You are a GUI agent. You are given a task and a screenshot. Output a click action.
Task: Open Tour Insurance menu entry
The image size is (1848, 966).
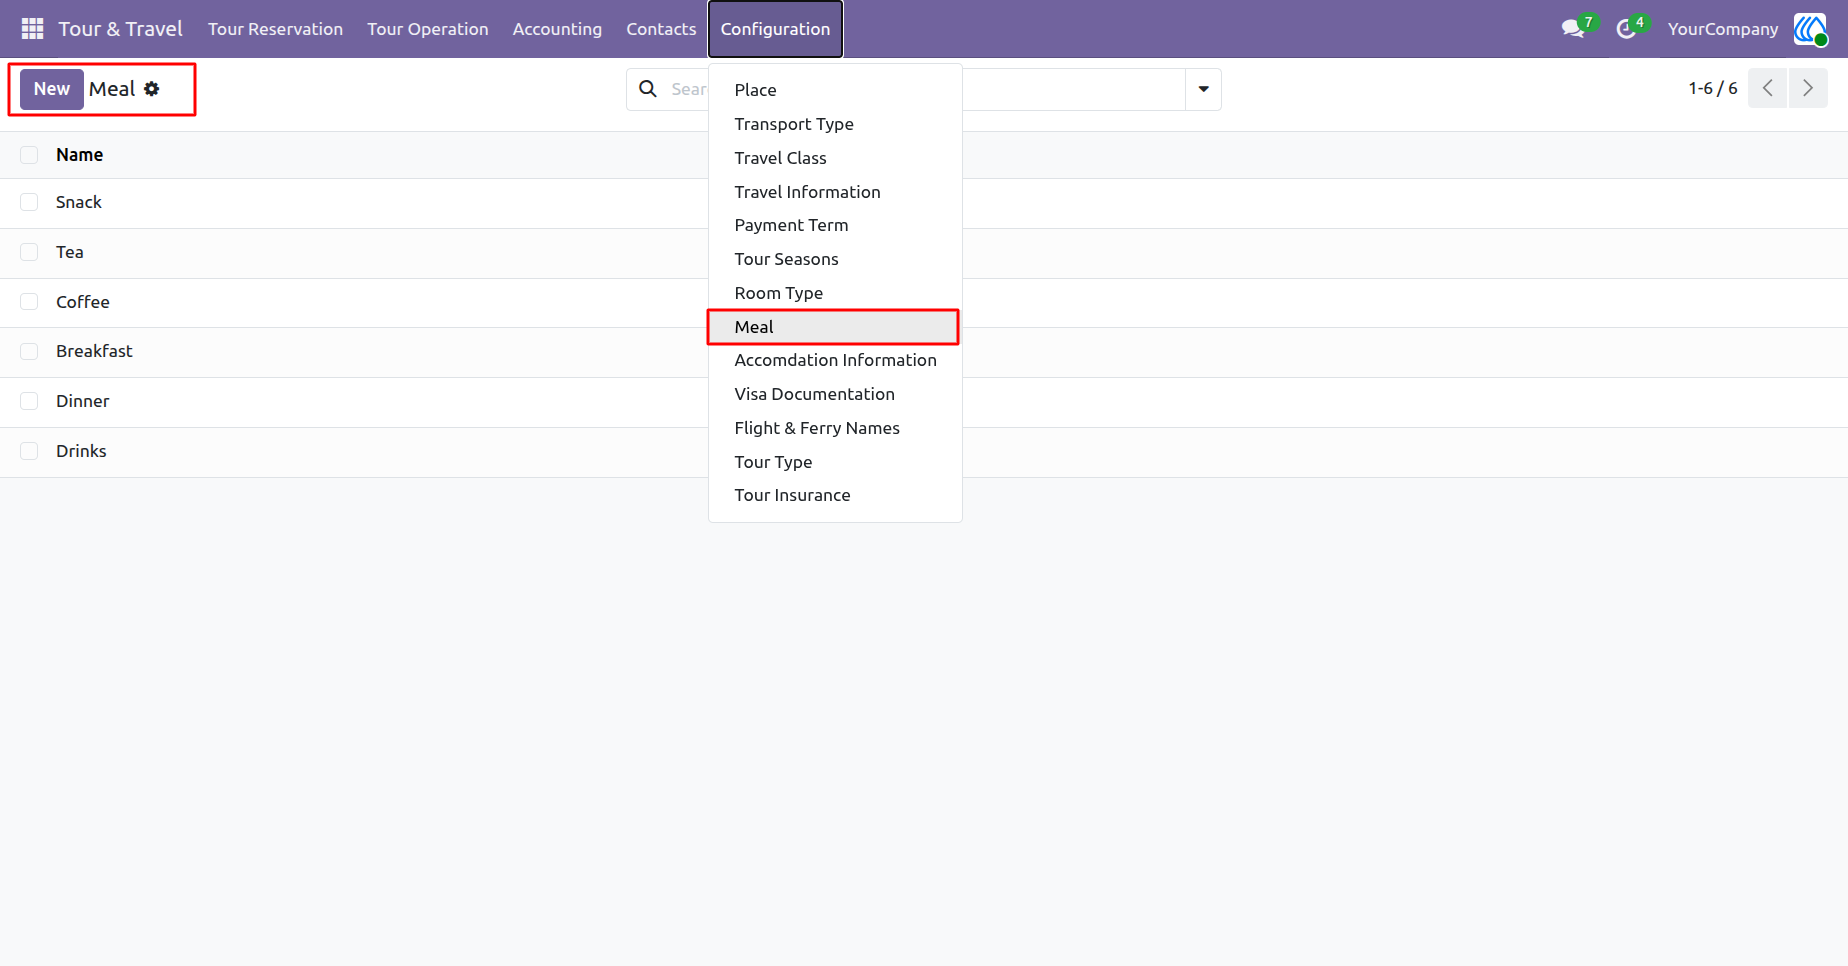[835, 495]
